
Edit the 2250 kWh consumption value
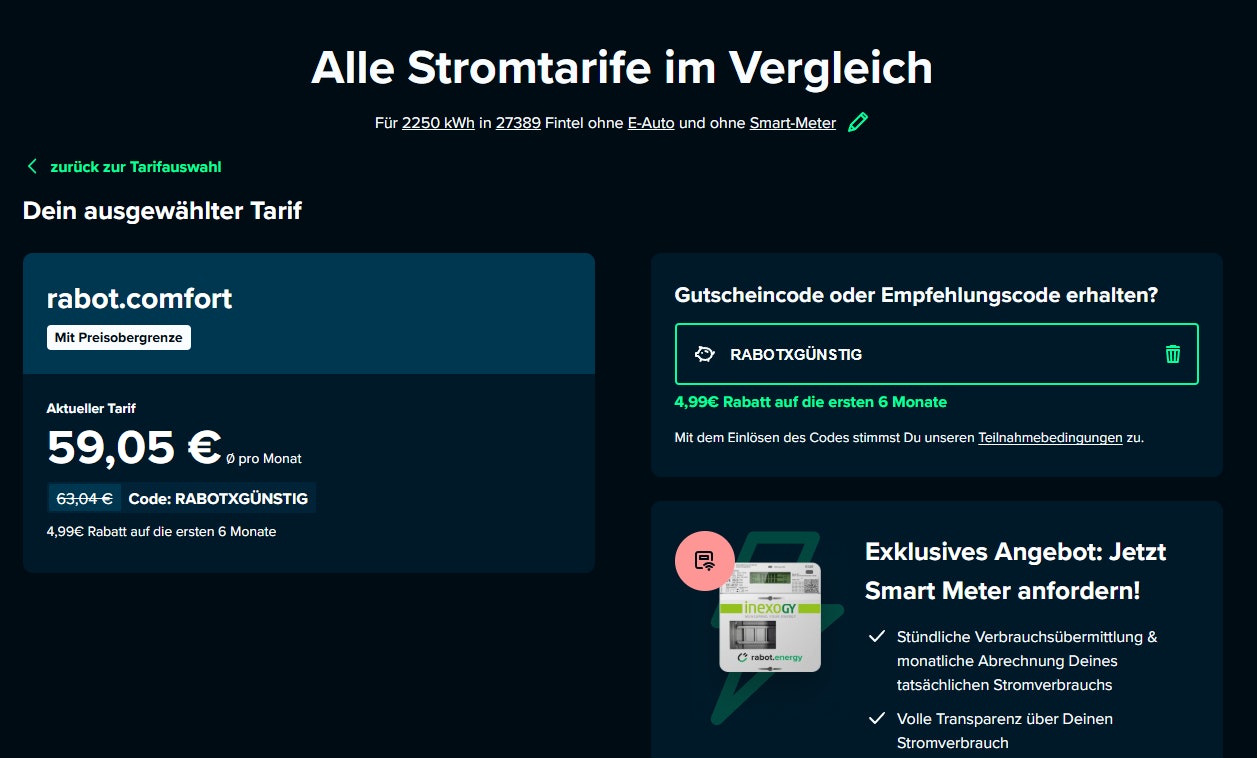(x=438, y=123)
